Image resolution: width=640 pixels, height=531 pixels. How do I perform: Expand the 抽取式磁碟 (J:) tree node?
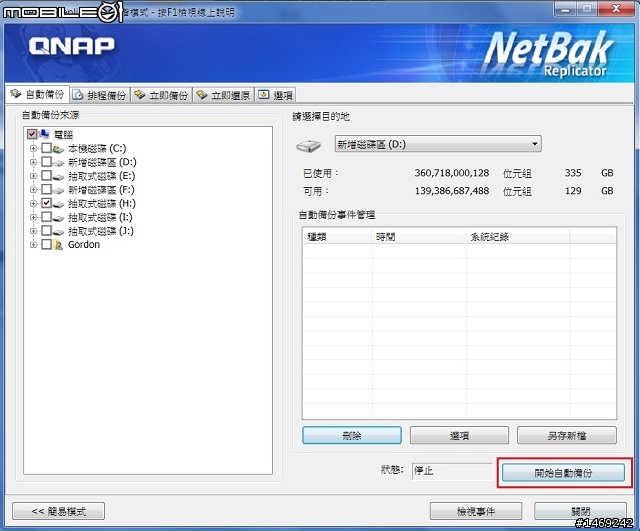coord(33,231)
